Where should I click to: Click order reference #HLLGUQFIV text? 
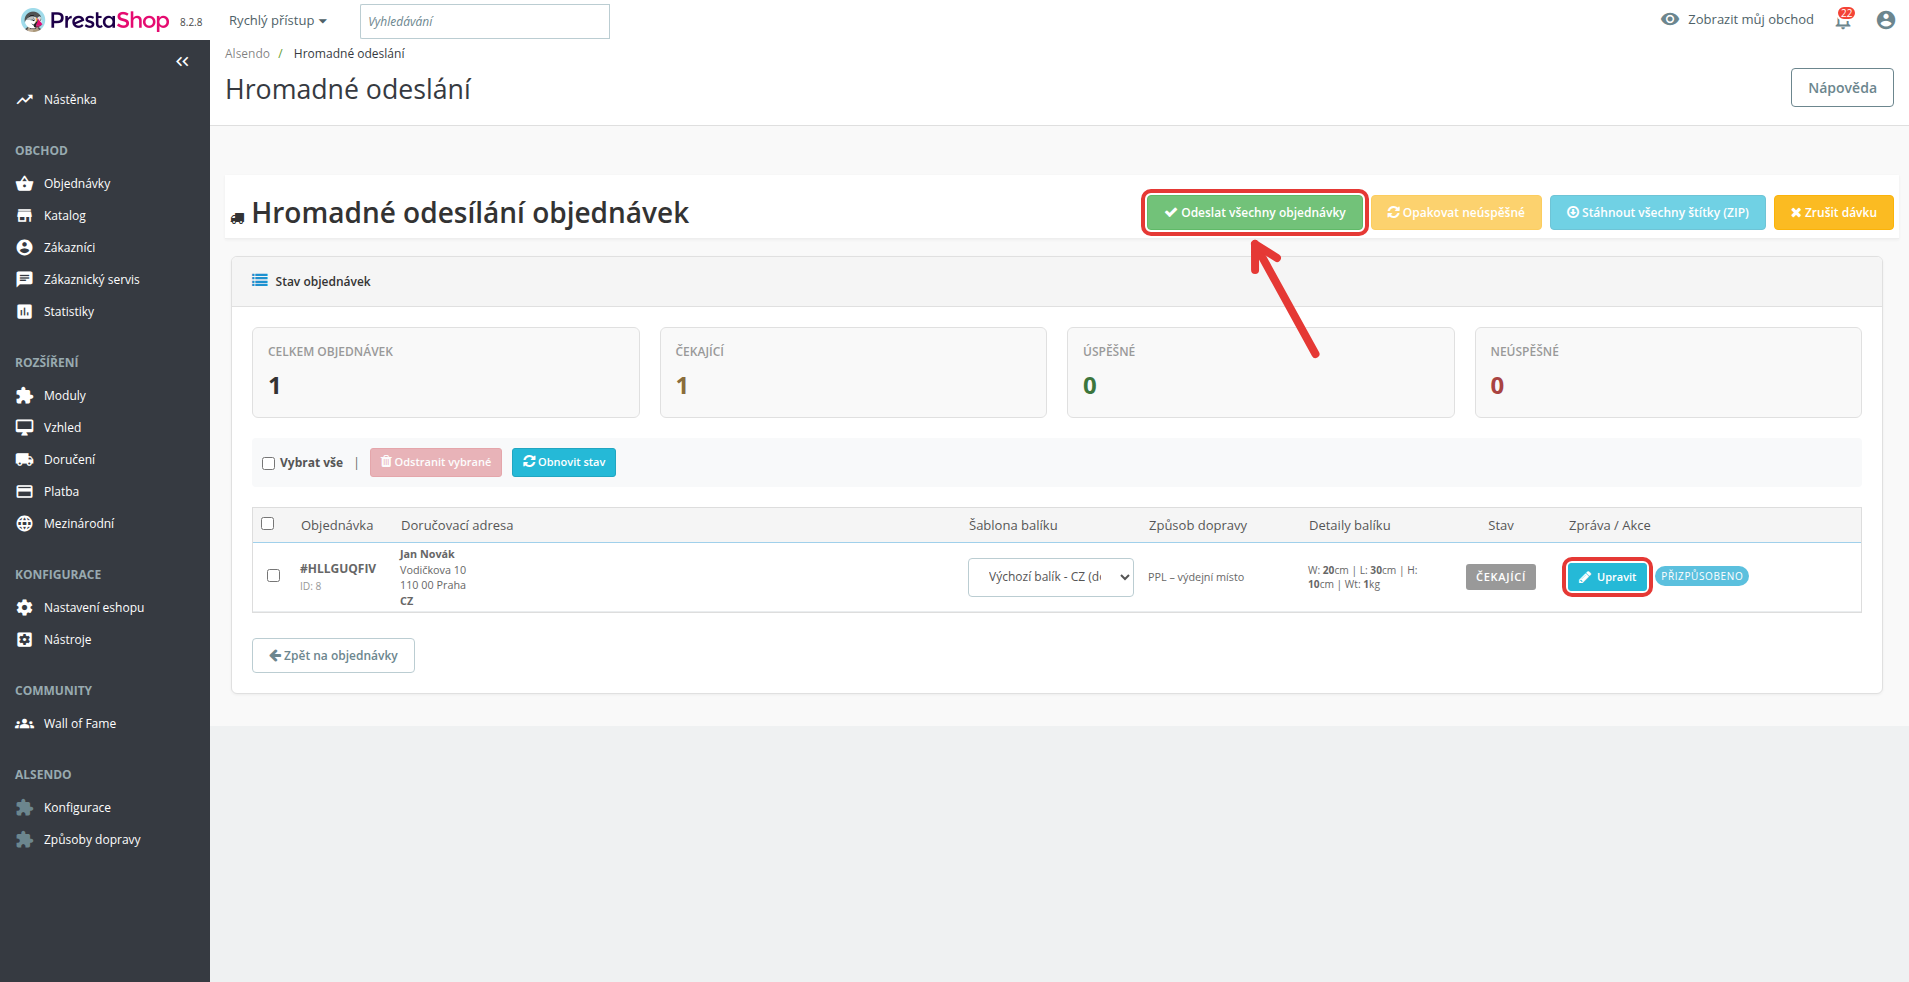(x=338, y=569)
